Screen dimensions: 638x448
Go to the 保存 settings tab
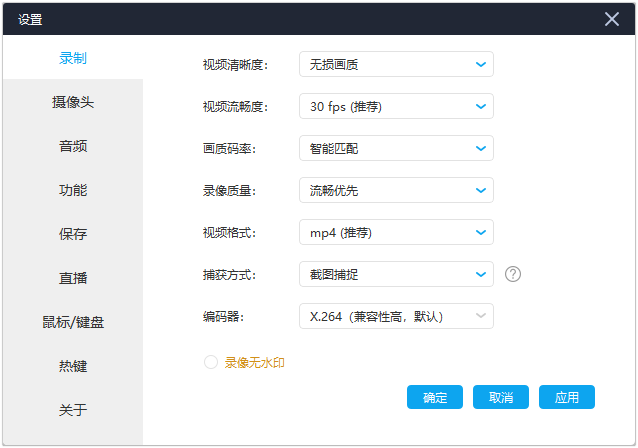point(73,234)
